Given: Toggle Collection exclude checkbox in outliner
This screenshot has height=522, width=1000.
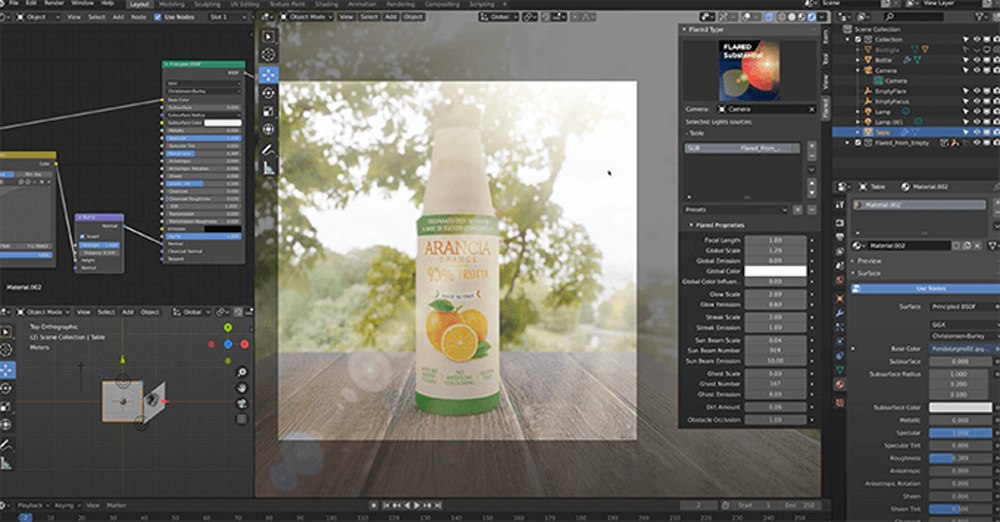Looking at the screenshot, I should pos(858,40).
